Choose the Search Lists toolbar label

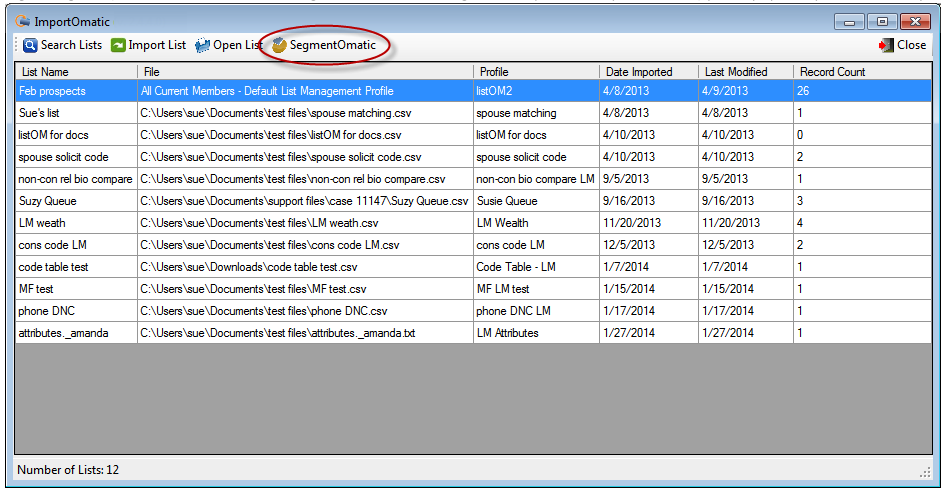pos(71,45)
